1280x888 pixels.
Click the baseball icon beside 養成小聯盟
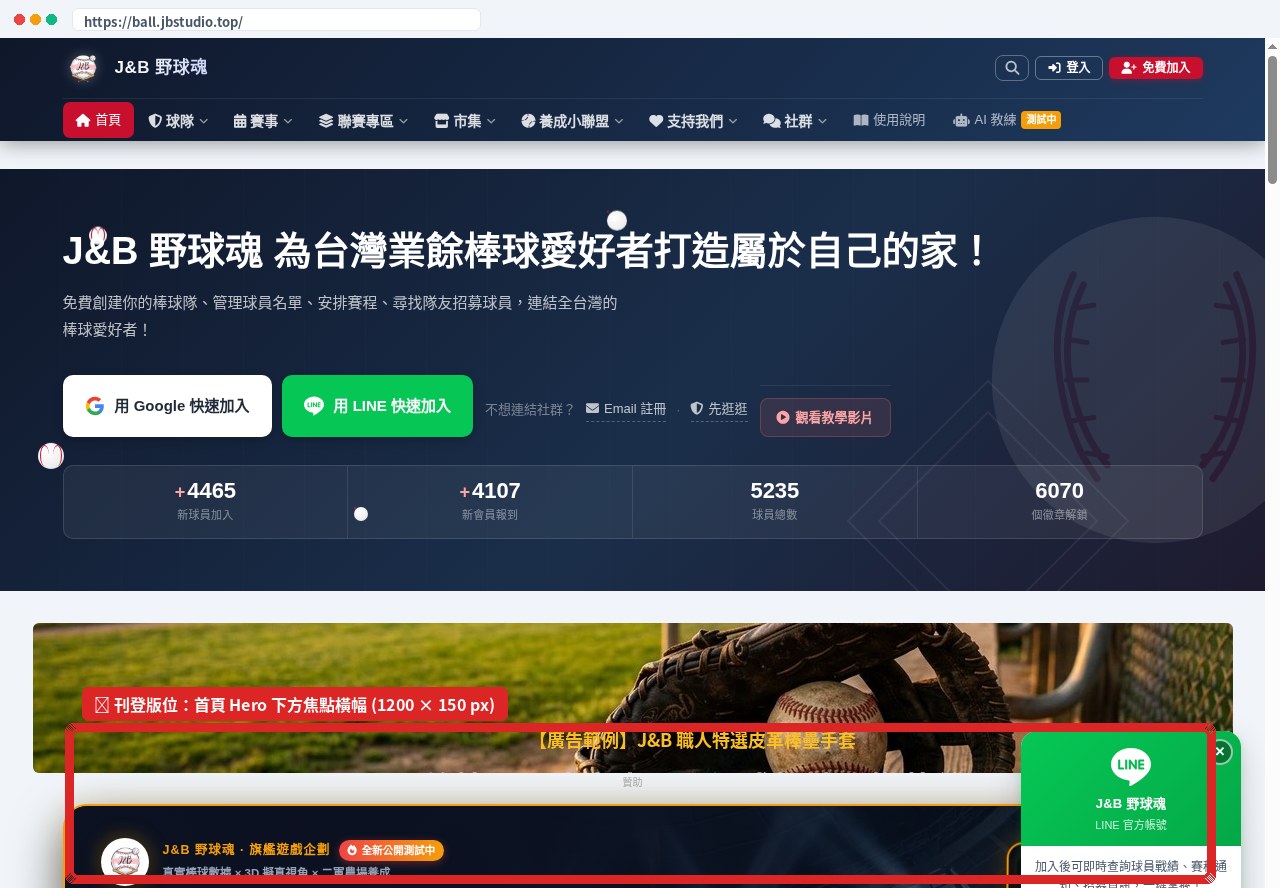(529, 121)
